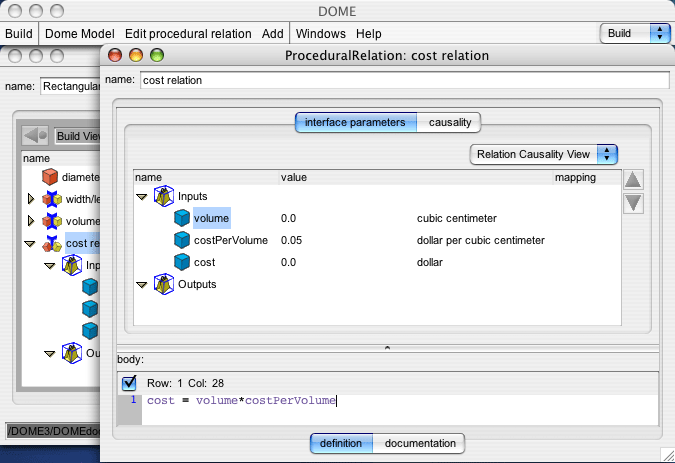Click the blue cube icon beside costPerVolume
The width and height of the screenshot is (675, 463).
click(x=182, y=240)
